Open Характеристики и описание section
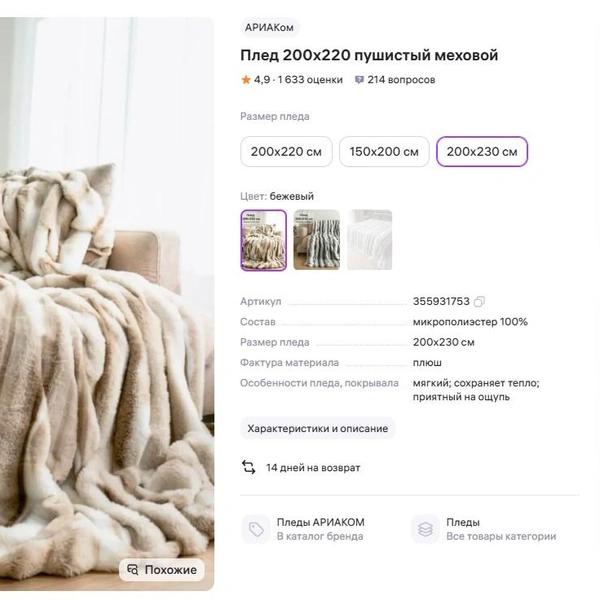The image size is (600, 600). [x=318, y=428]
